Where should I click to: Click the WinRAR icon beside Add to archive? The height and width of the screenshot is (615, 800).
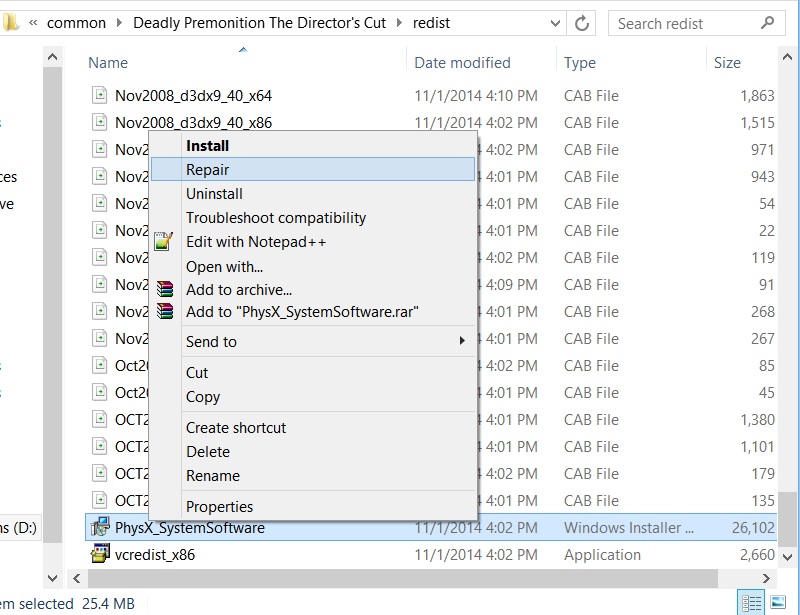165,290
